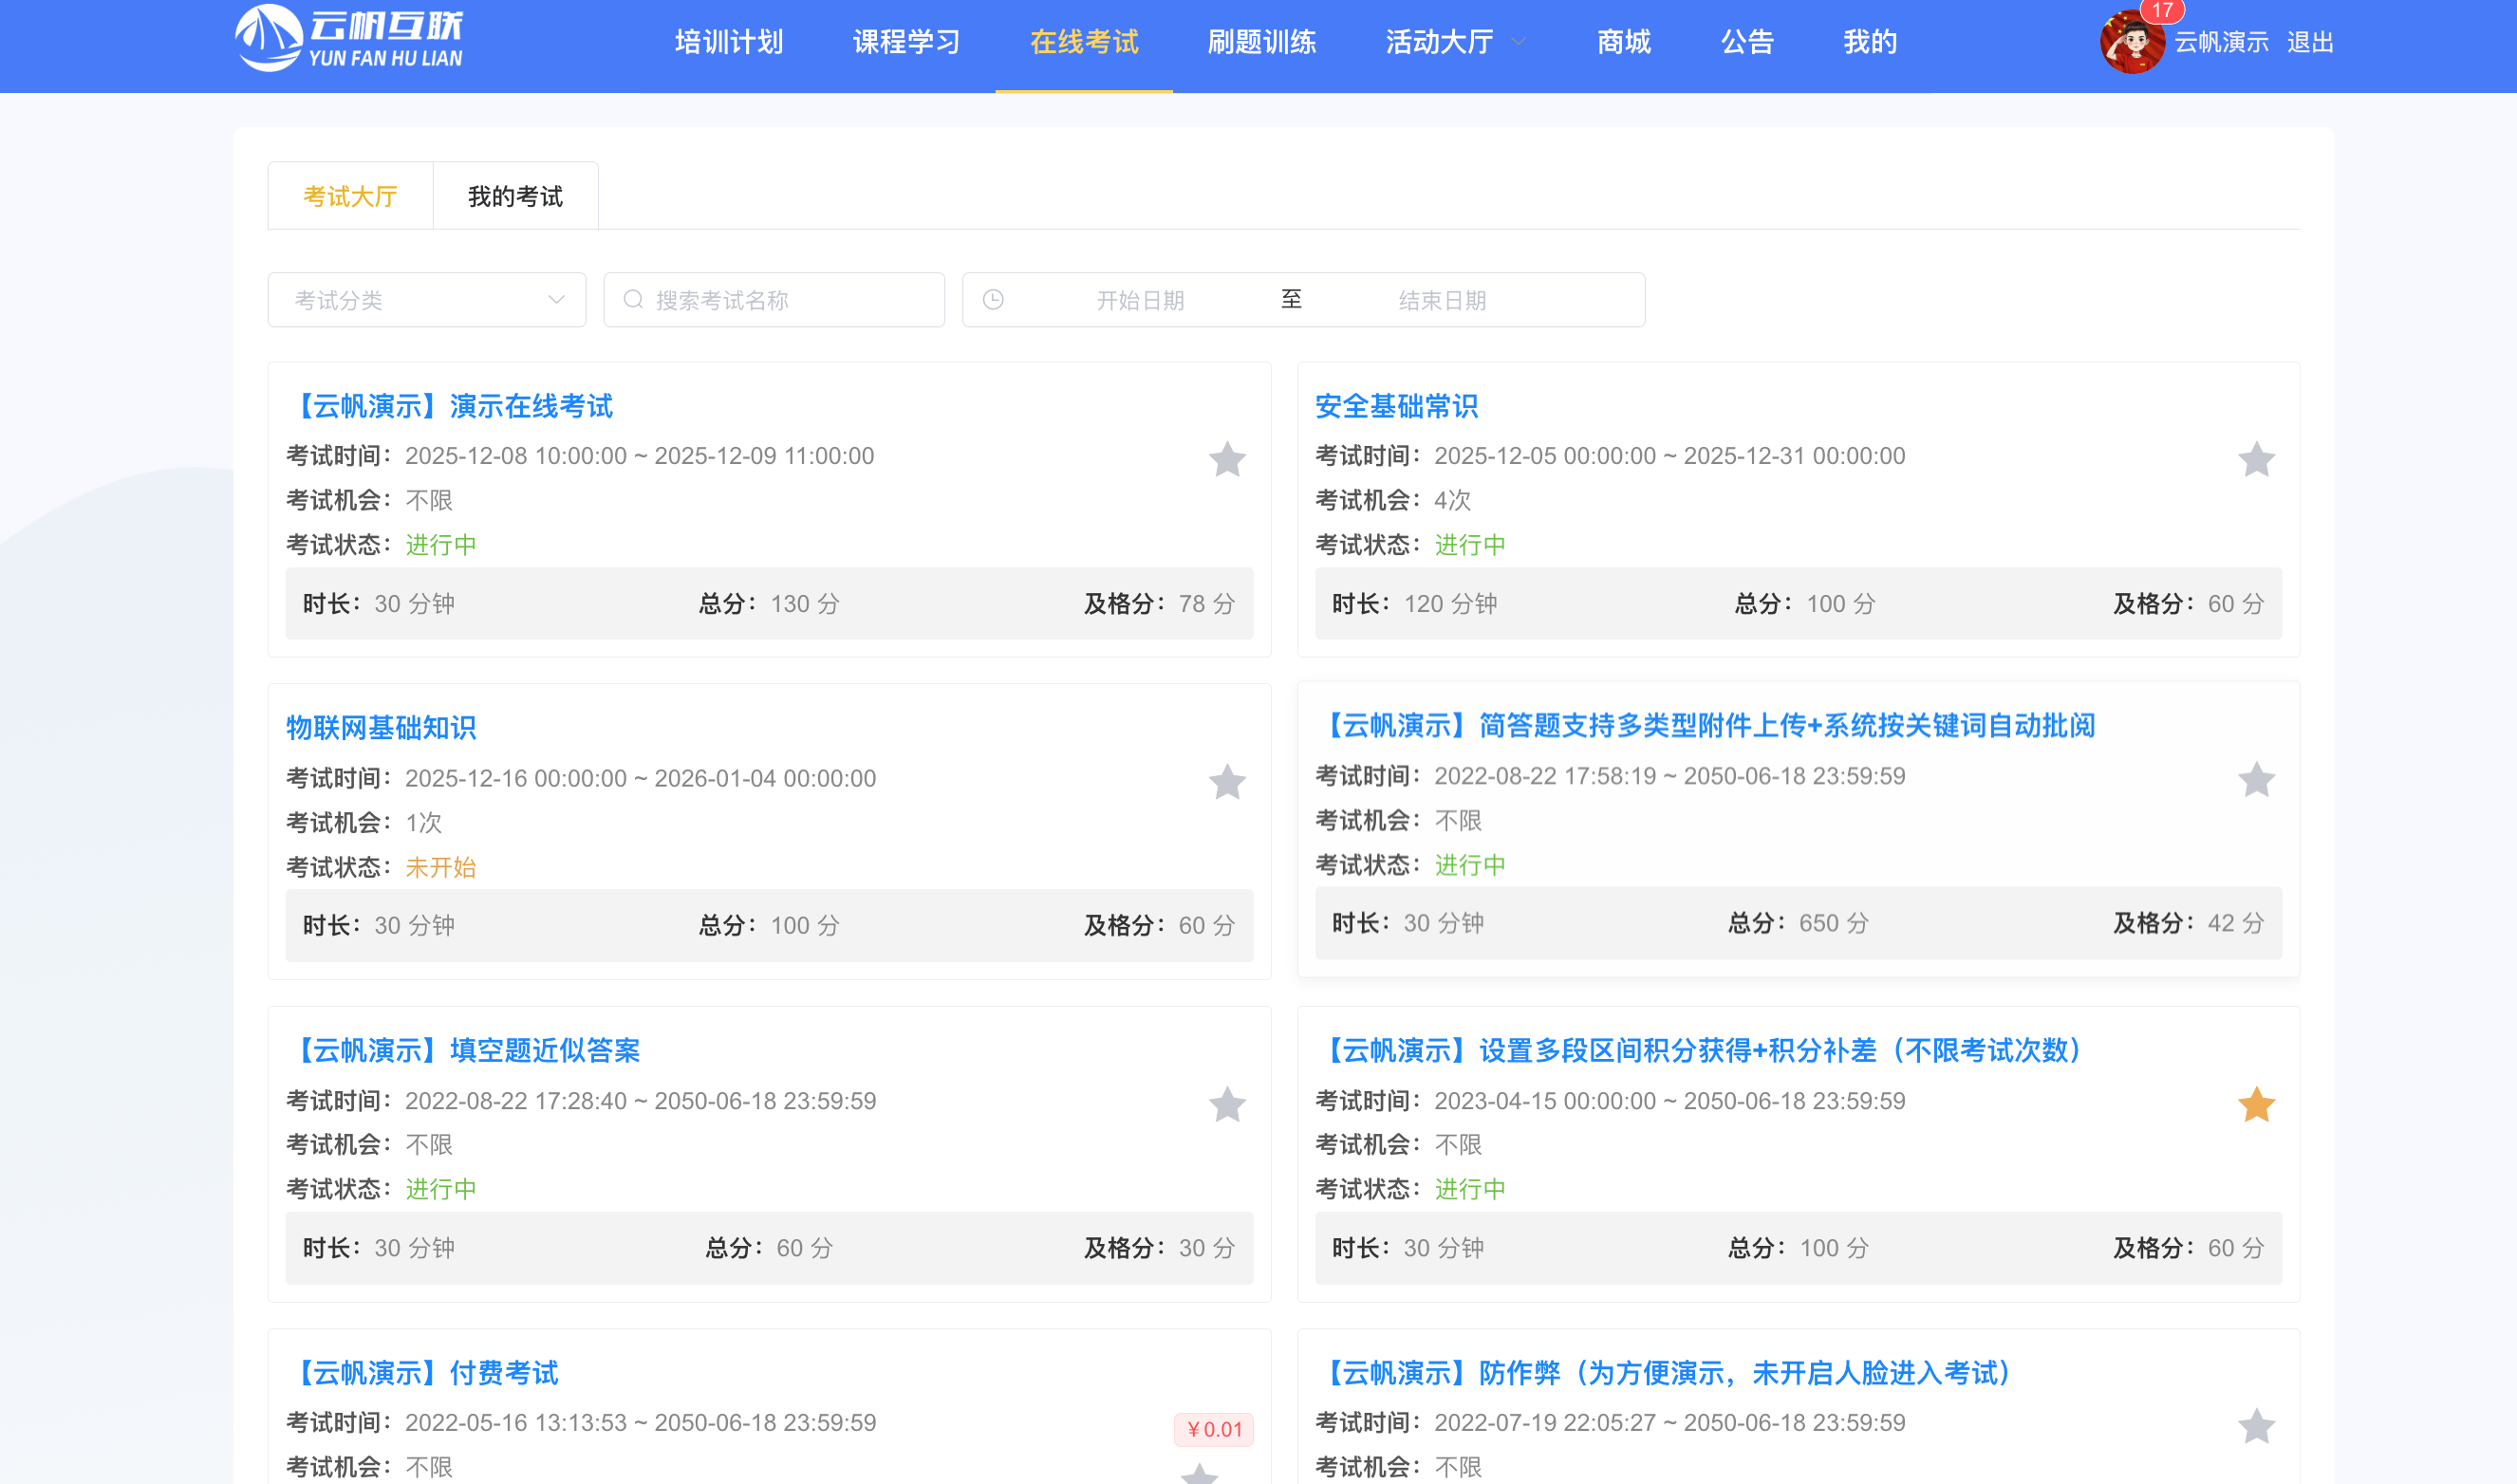Click the 云帆互联 sailboat logo
Viewport: 2517px width, 1484px height.
268,40
